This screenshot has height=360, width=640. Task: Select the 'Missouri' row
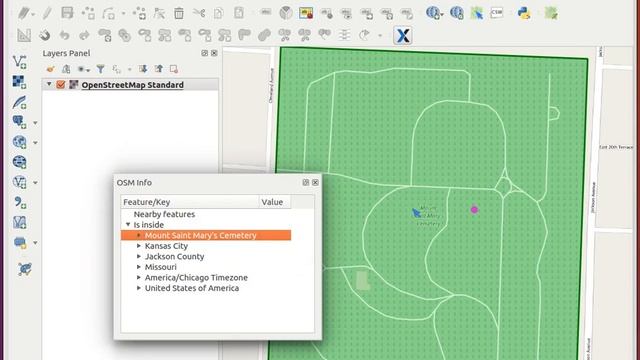click(x=160, y=267)
